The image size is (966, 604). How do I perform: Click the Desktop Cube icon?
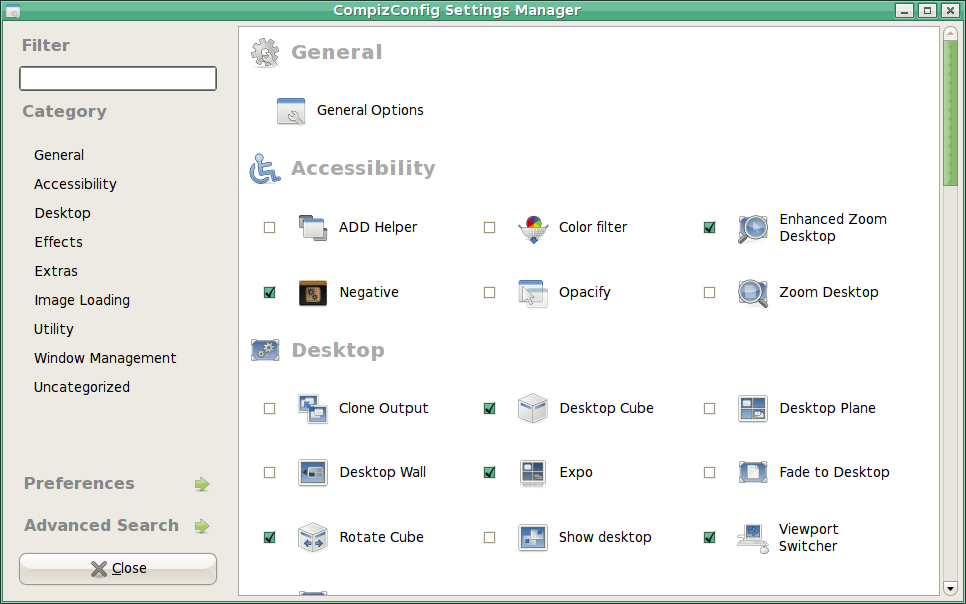pos(533,409)
